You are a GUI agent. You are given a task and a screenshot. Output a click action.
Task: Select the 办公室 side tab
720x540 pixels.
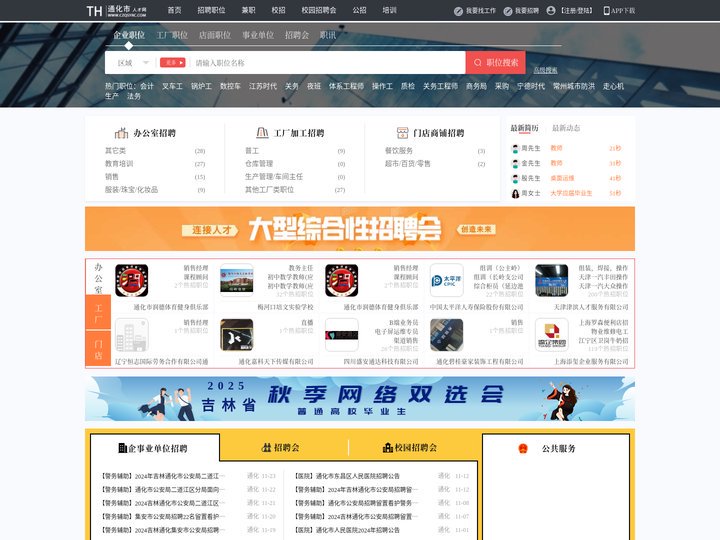98,278
